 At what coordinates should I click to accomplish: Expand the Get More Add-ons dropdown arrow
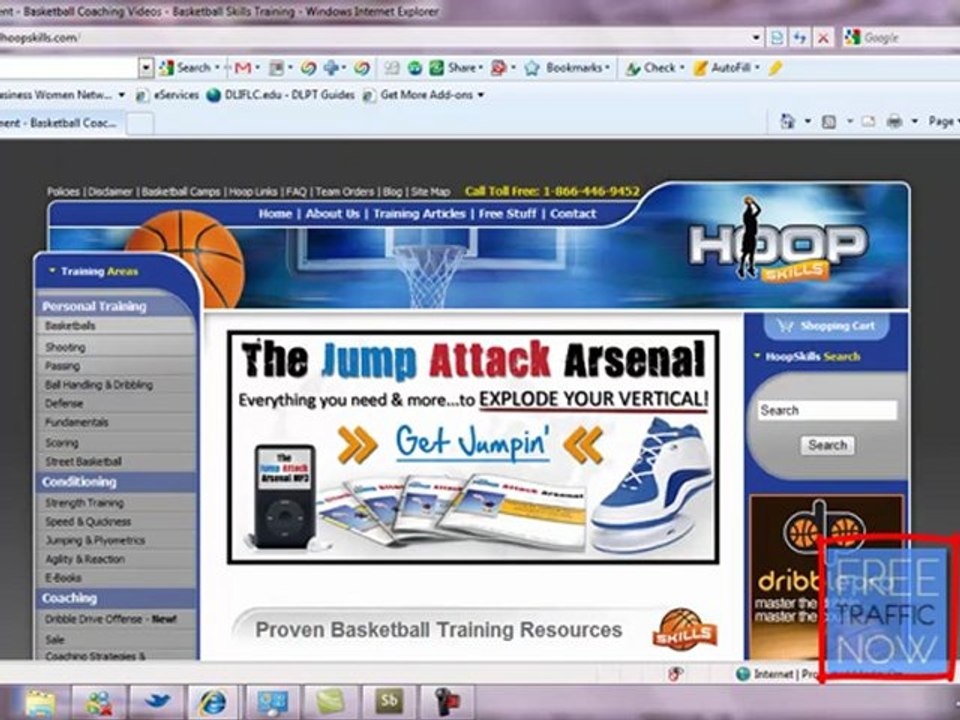(x=481, y=95)
